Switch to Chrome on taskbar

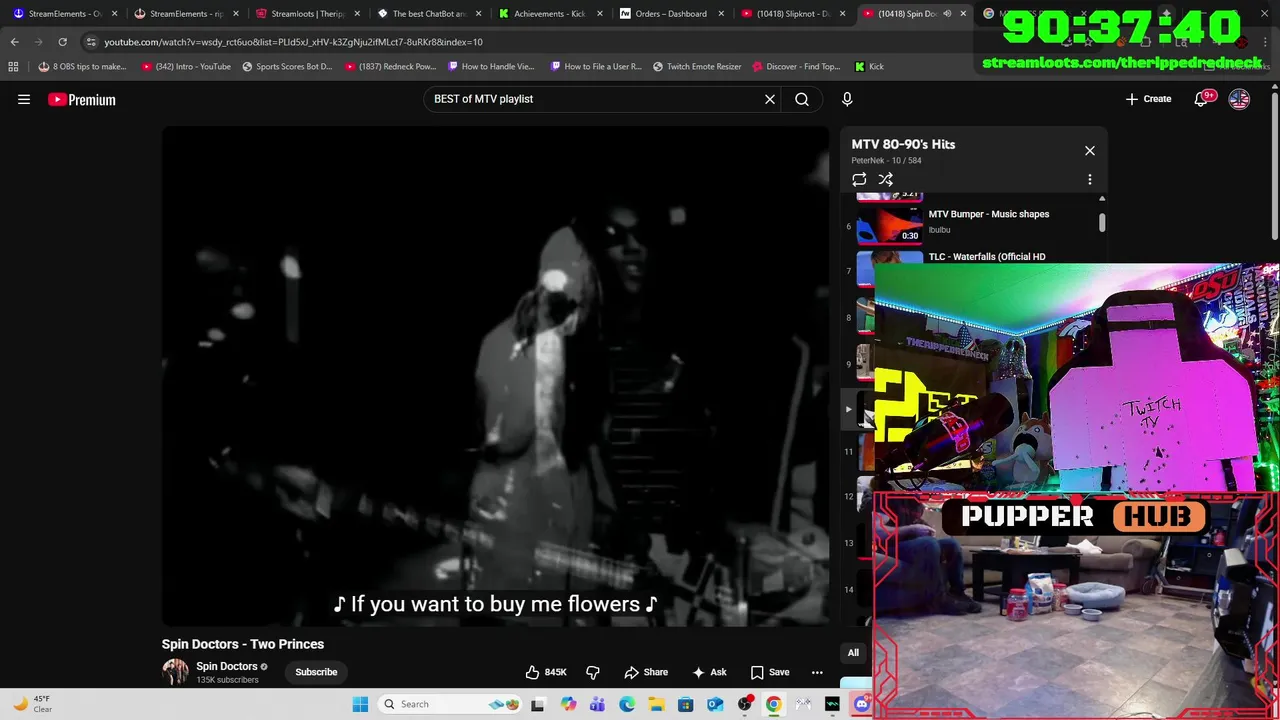[774, 704]
